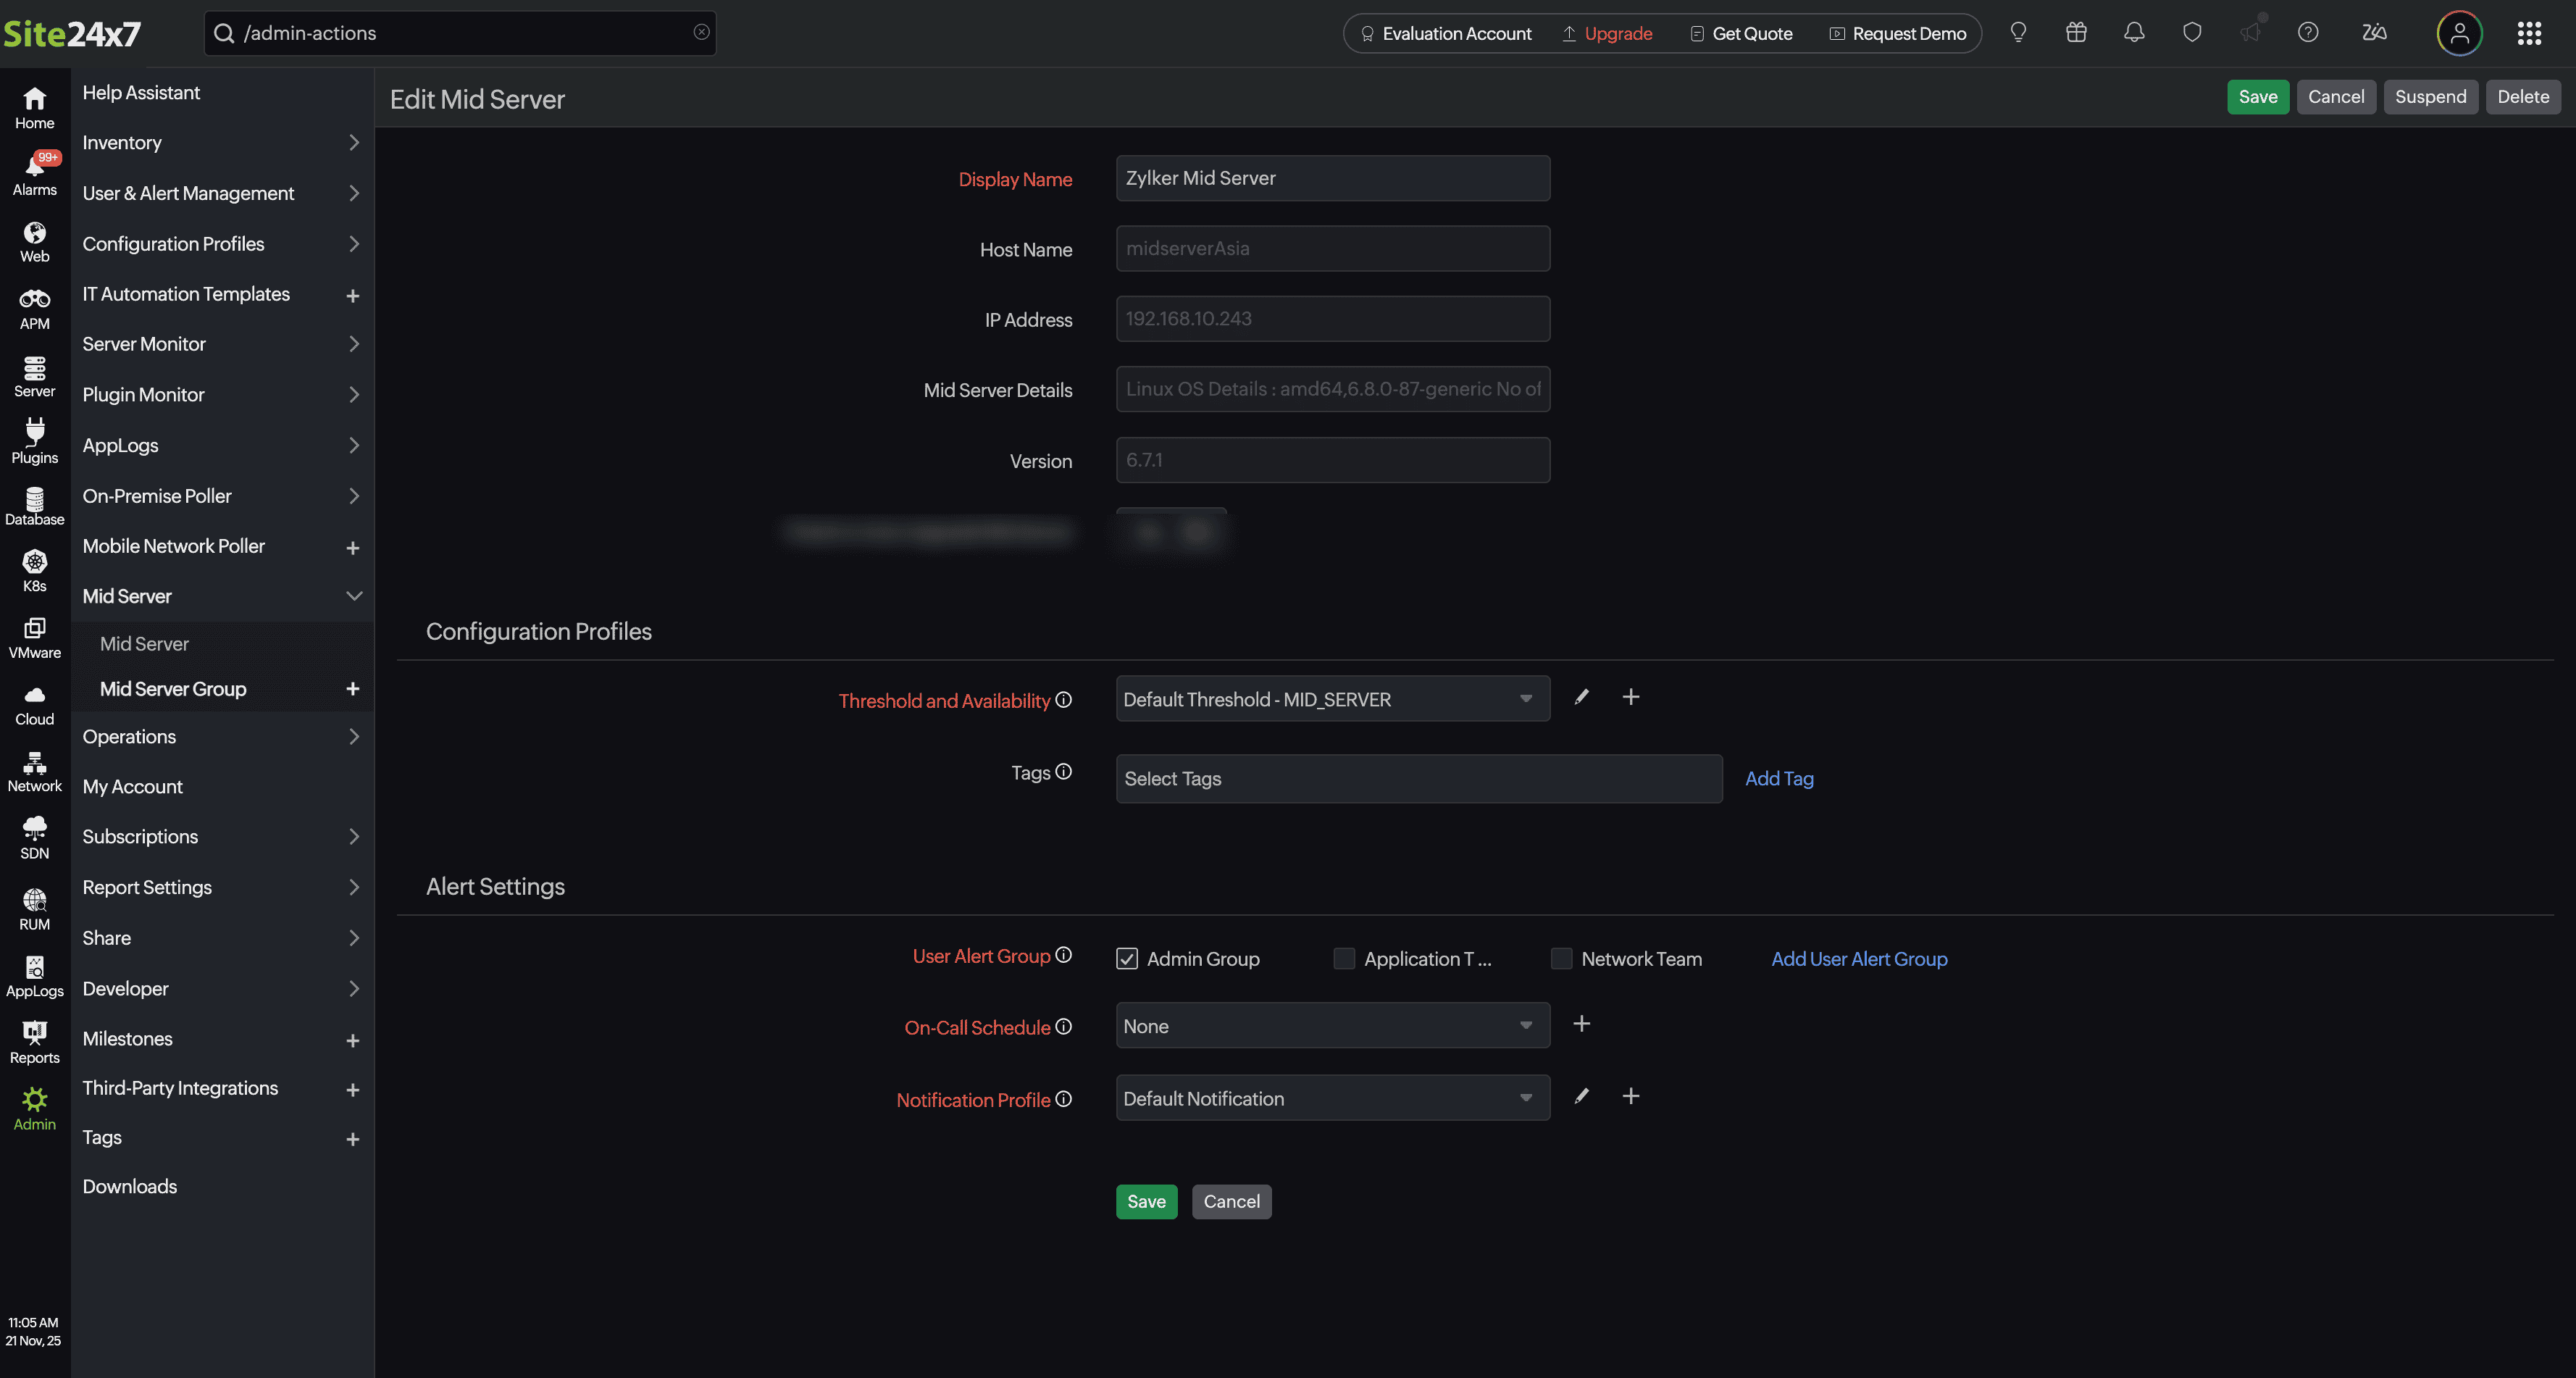Open the Mid Server Group submenu item
The image size is (2576, 1378).
[173, 689]
